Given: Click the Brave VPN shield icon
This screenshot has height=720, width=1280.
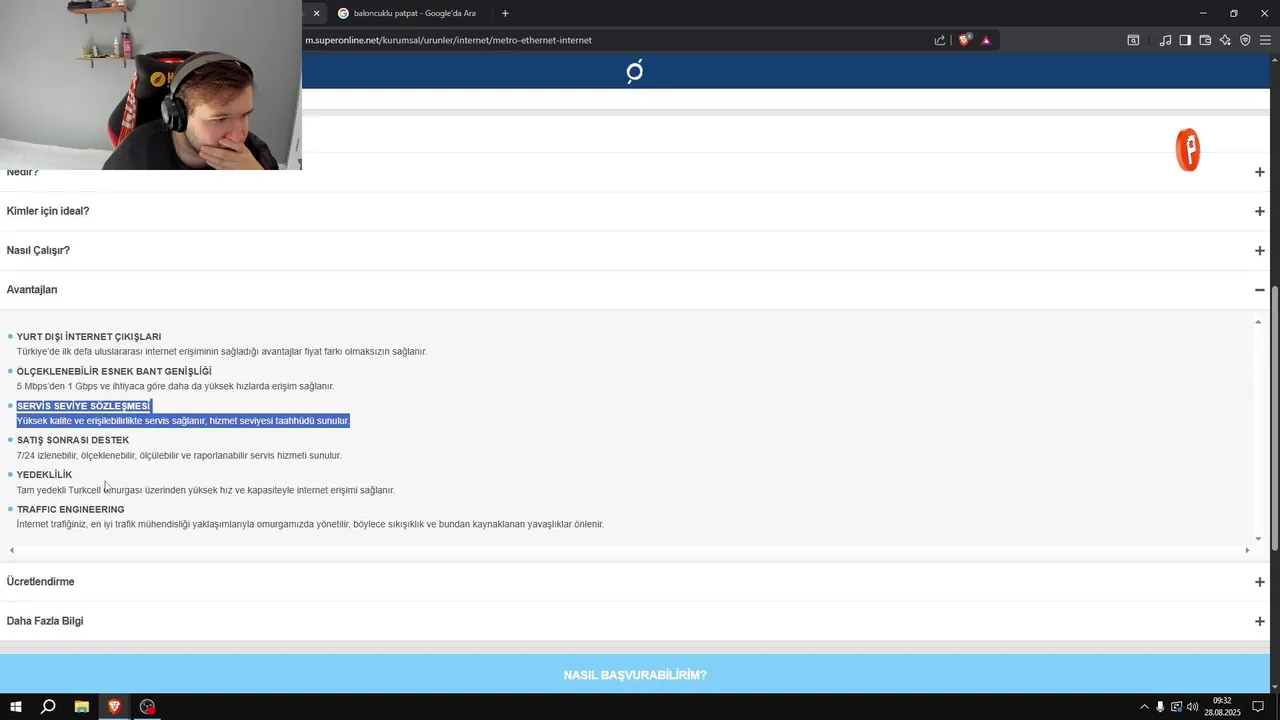Looking at the screenshot, I should [1245, 40].
